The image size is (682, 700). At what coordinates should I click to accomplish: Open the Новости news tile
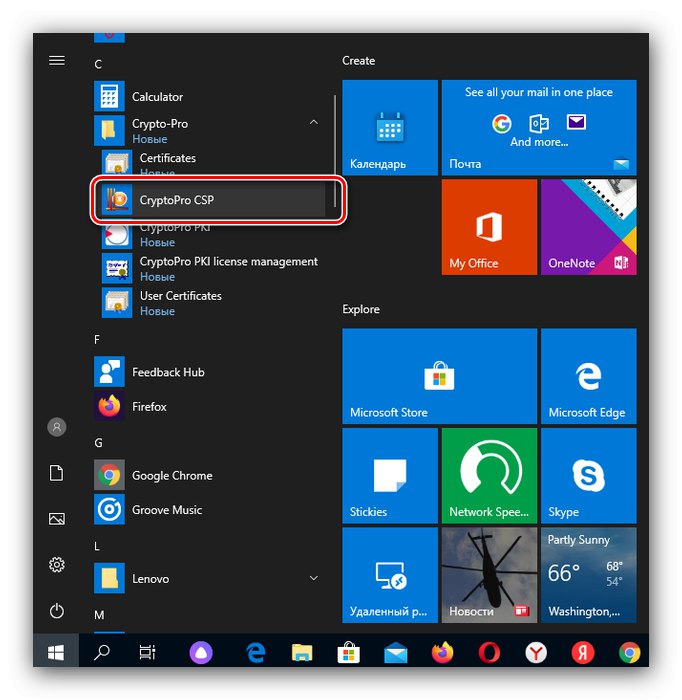point(489,575)
